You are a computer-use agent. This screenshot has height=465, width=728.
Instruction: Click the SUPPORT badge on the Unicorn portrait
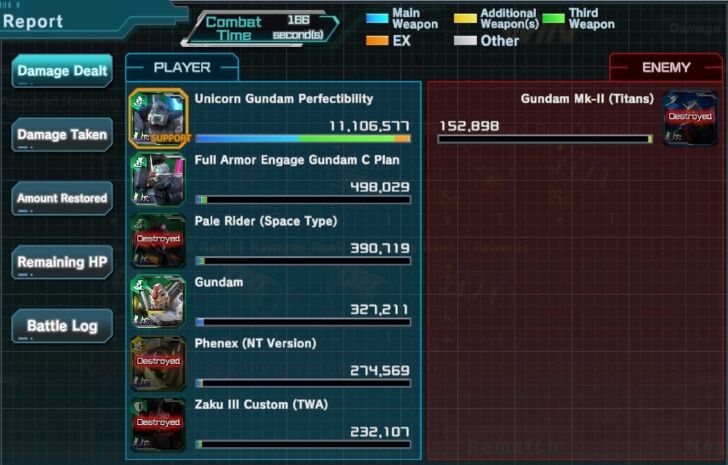[x=171, y=138]
